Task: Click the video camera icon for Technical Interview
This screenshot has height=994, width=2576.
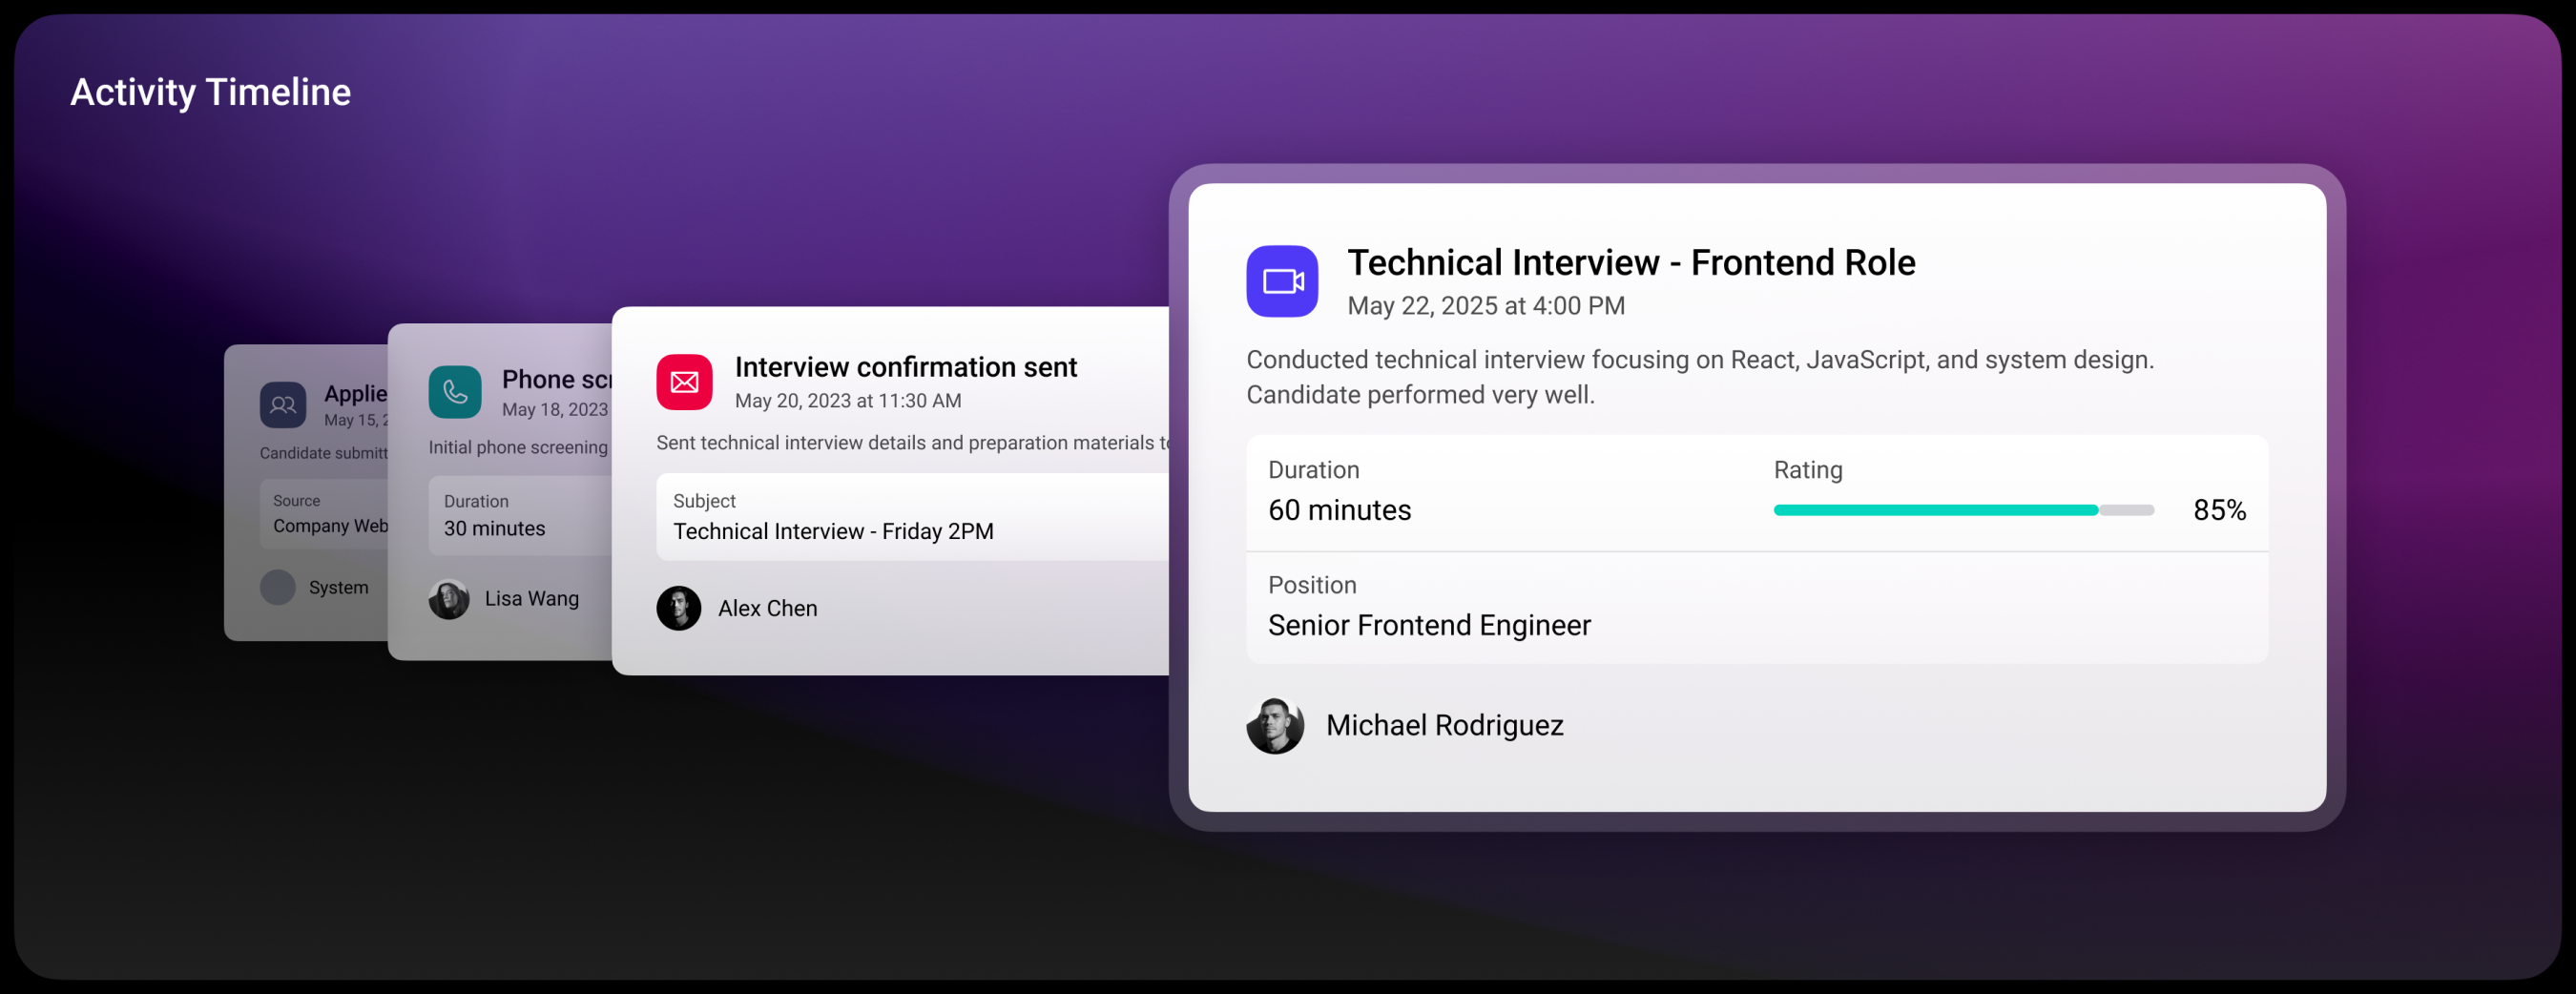Action: pyautogui.click(x=1281, y=281)
